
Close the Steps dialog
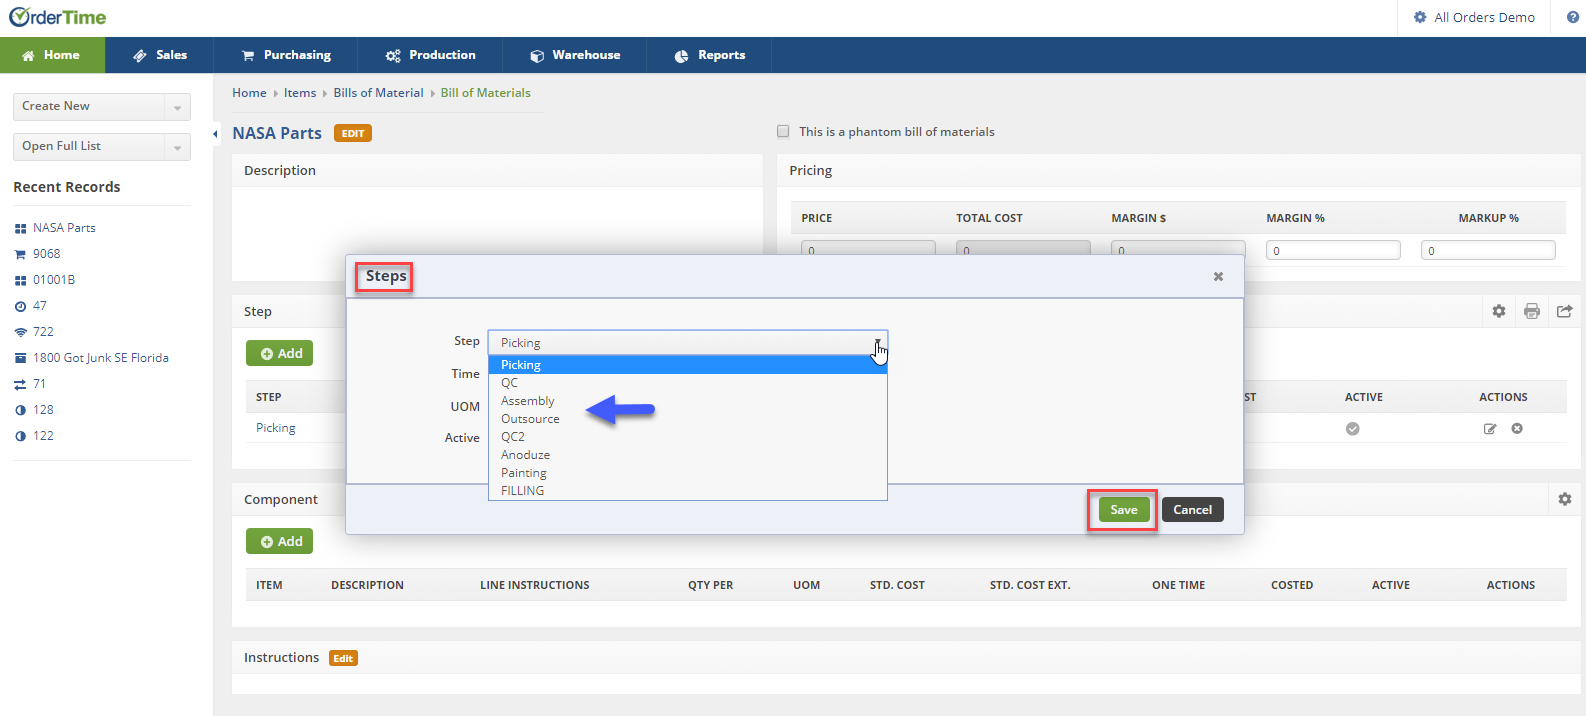pyautogui.click(x=1218, y=277)
